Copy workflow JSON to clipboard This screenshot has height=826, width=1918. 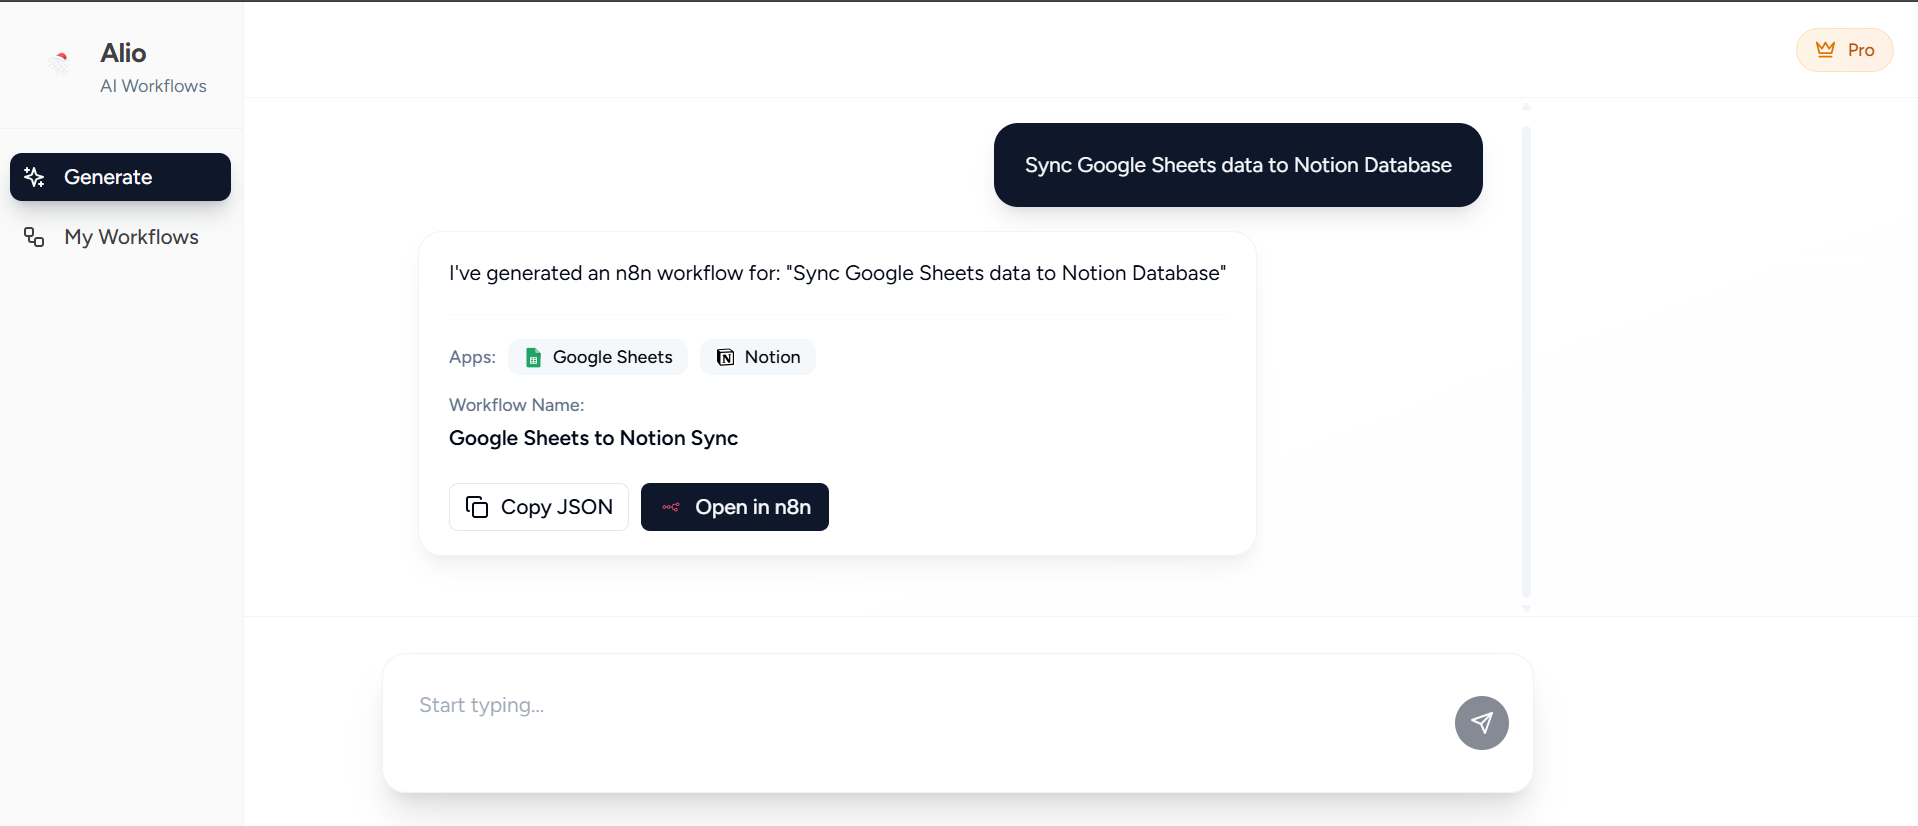coord(539,507)
